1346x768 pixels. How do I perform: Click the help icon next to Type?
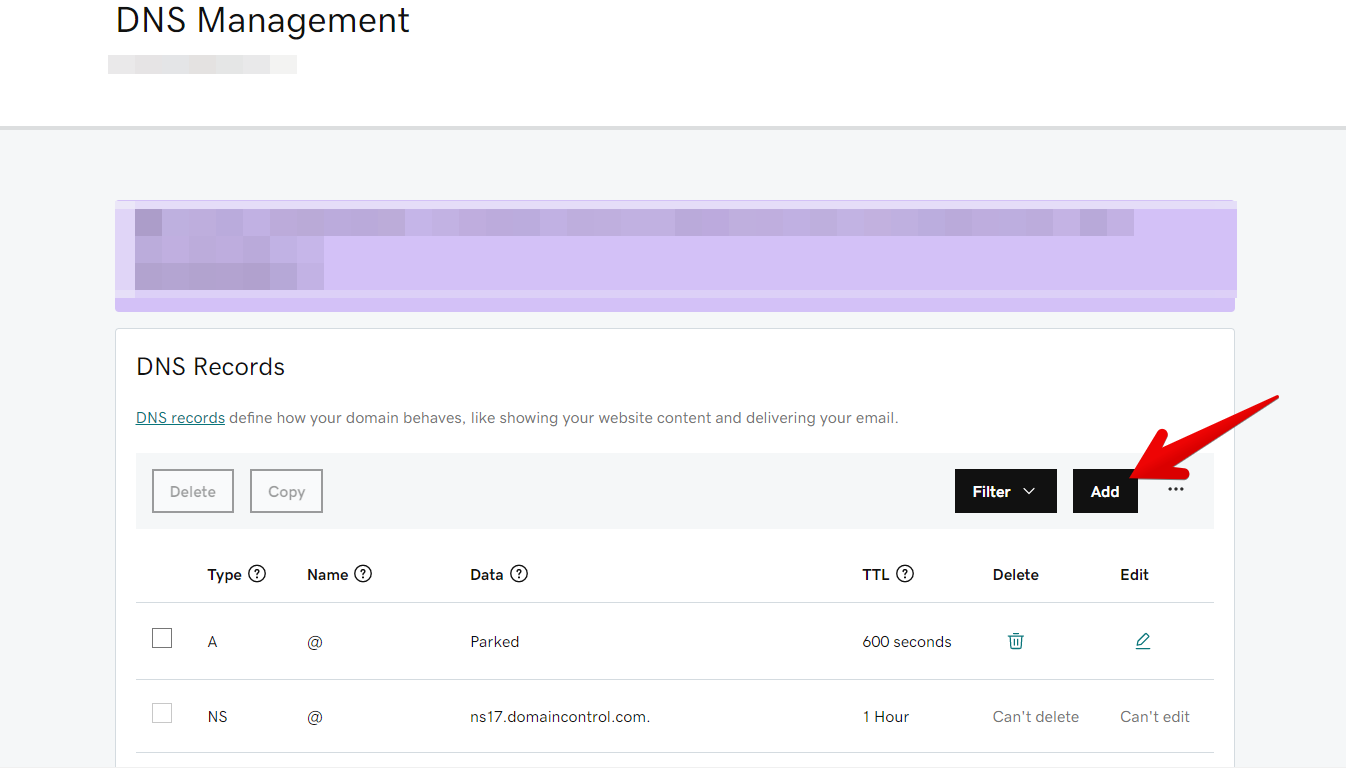click(257, 574)
